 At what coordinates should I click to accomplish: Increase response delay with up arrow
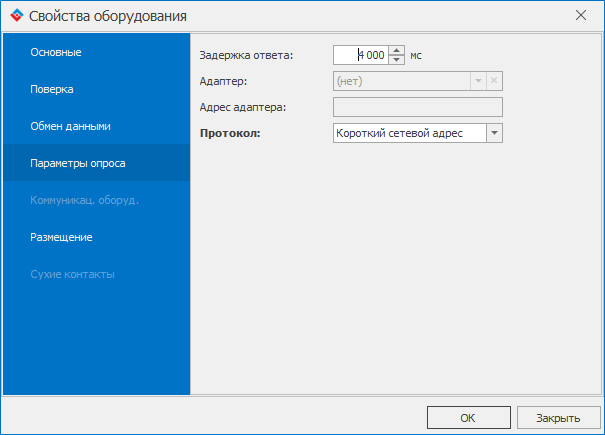pos(396,51)
